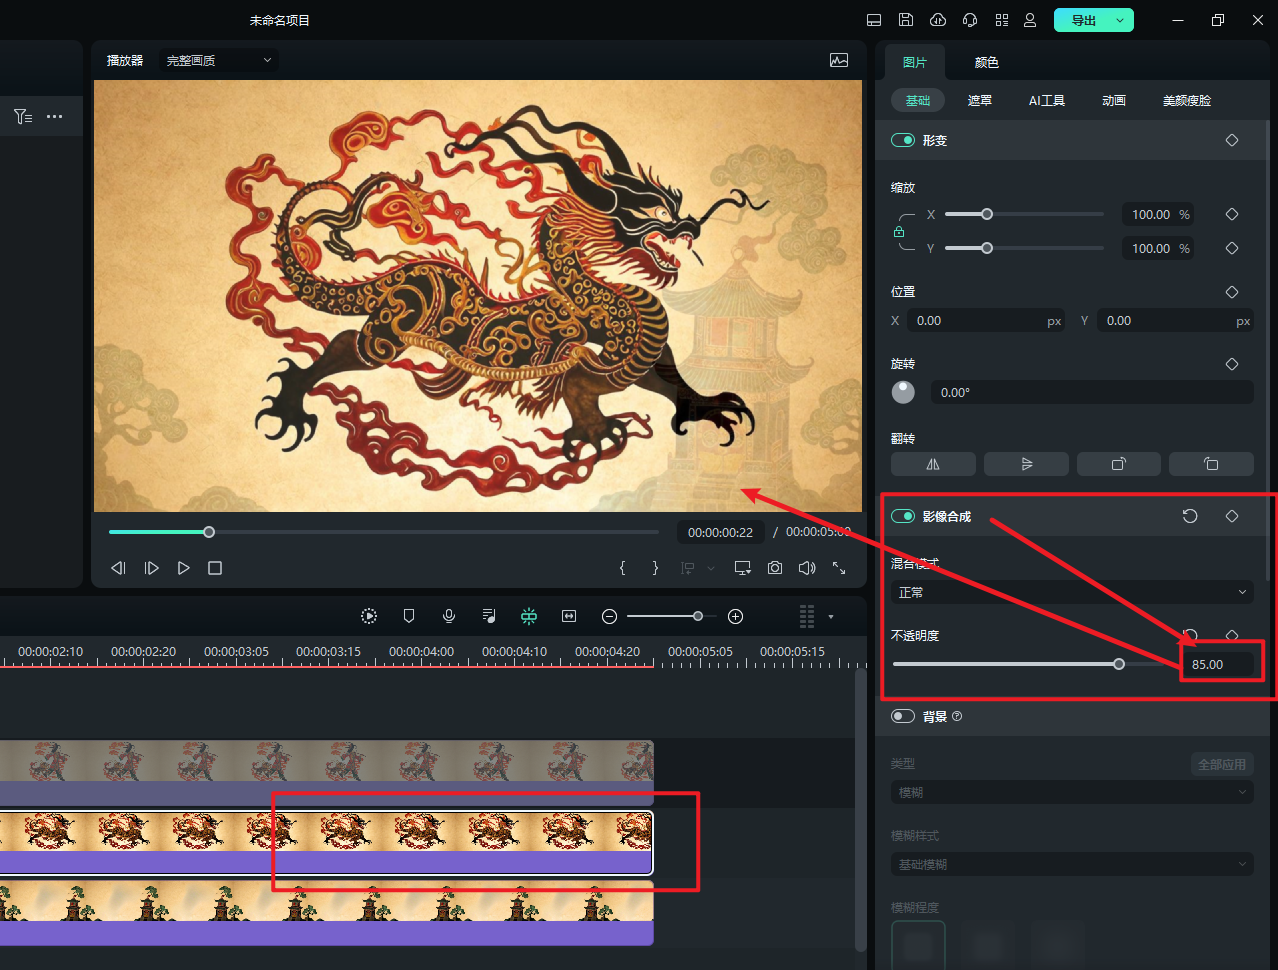Add keyframe diamond for 旋转
Image resolution: width=1278 pixels, height=970 pixels.
pyautogui.click(x=1232, y=364)
